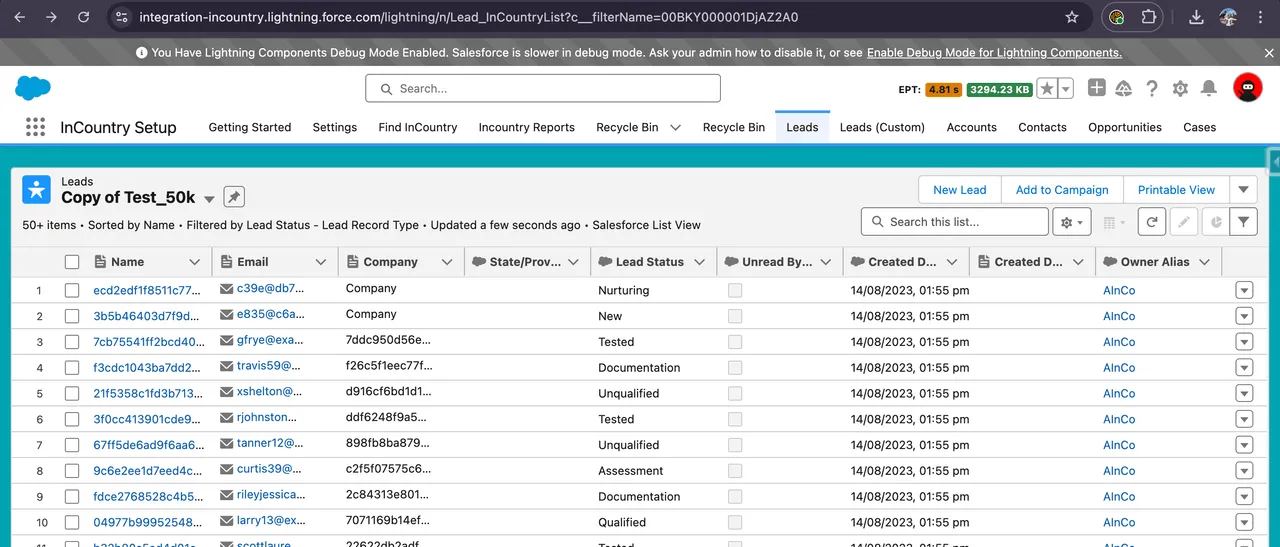1280x547 pixels.
Task: Open the Setup gear icon in header
Action: click(1180, 88)
